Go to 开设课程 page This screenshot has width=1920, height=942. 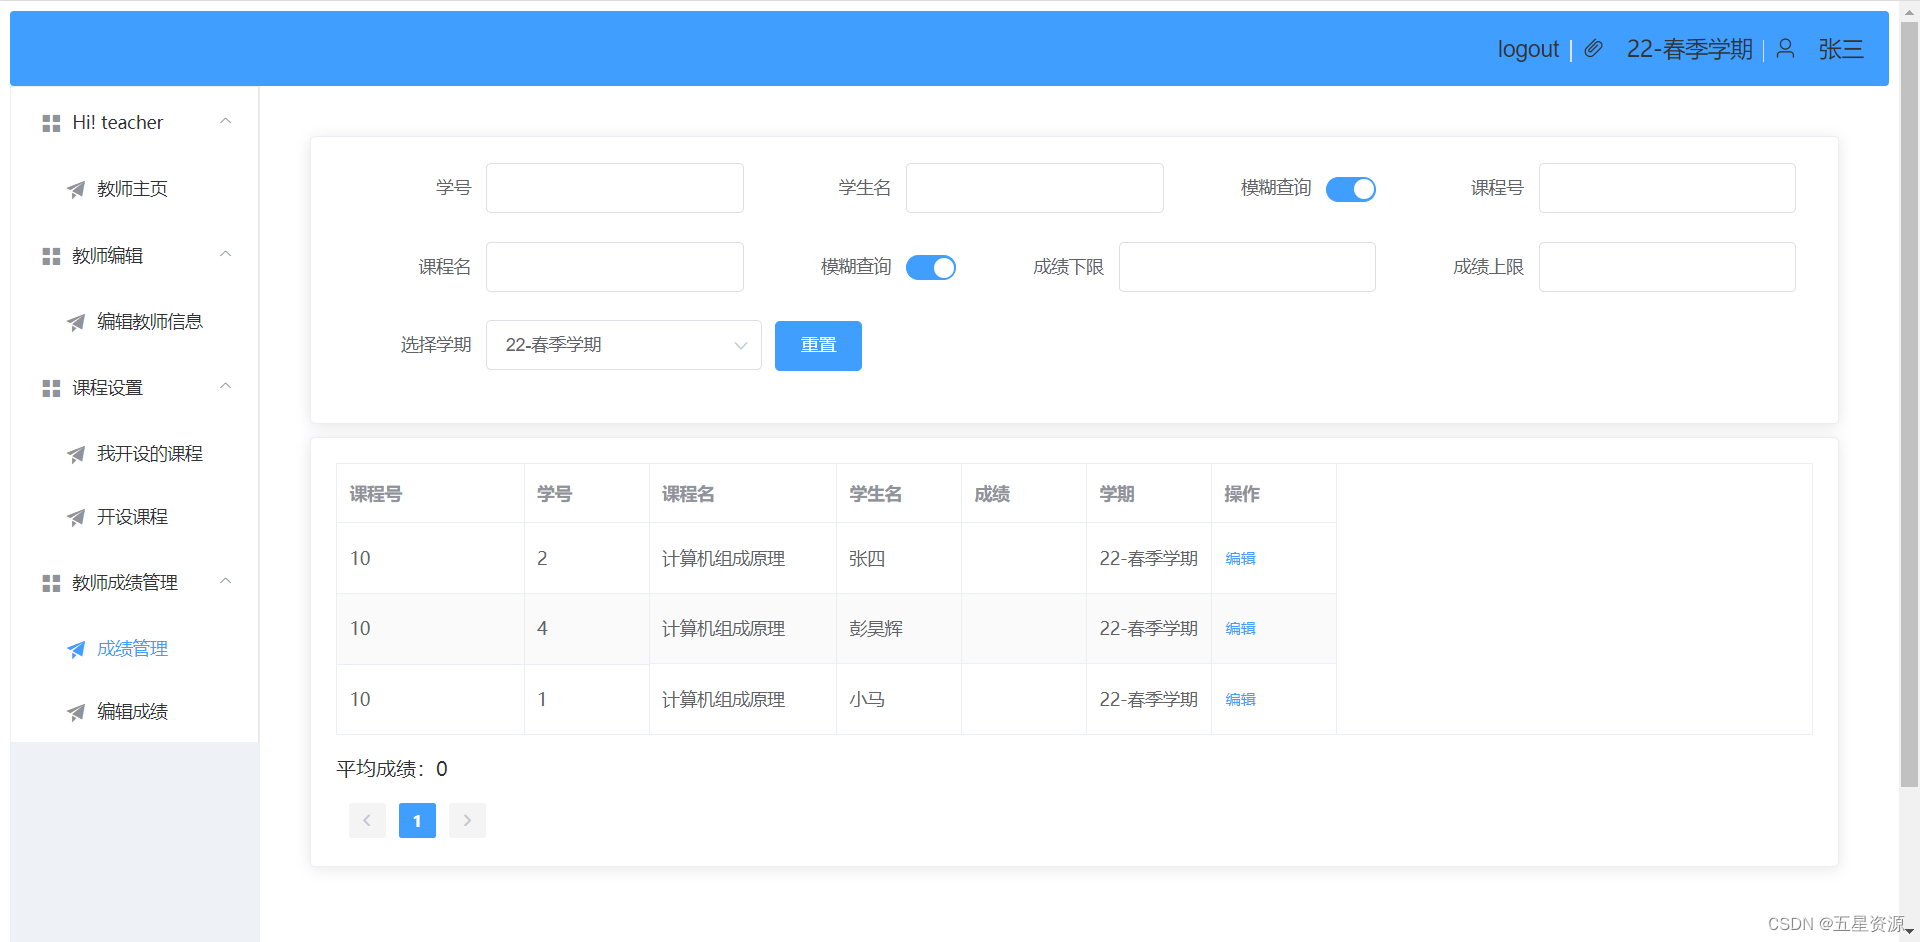pos(135,517)
